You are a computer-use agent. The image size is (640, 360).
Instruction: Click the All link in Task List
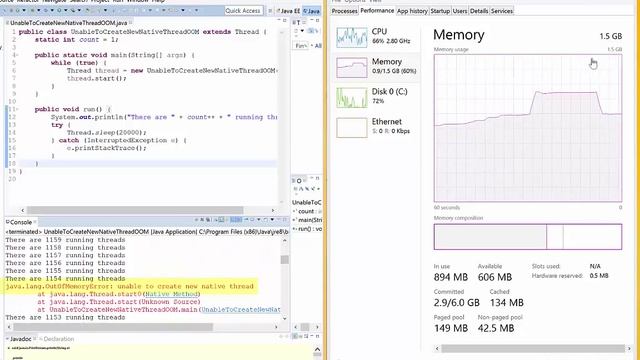(318, 46)
